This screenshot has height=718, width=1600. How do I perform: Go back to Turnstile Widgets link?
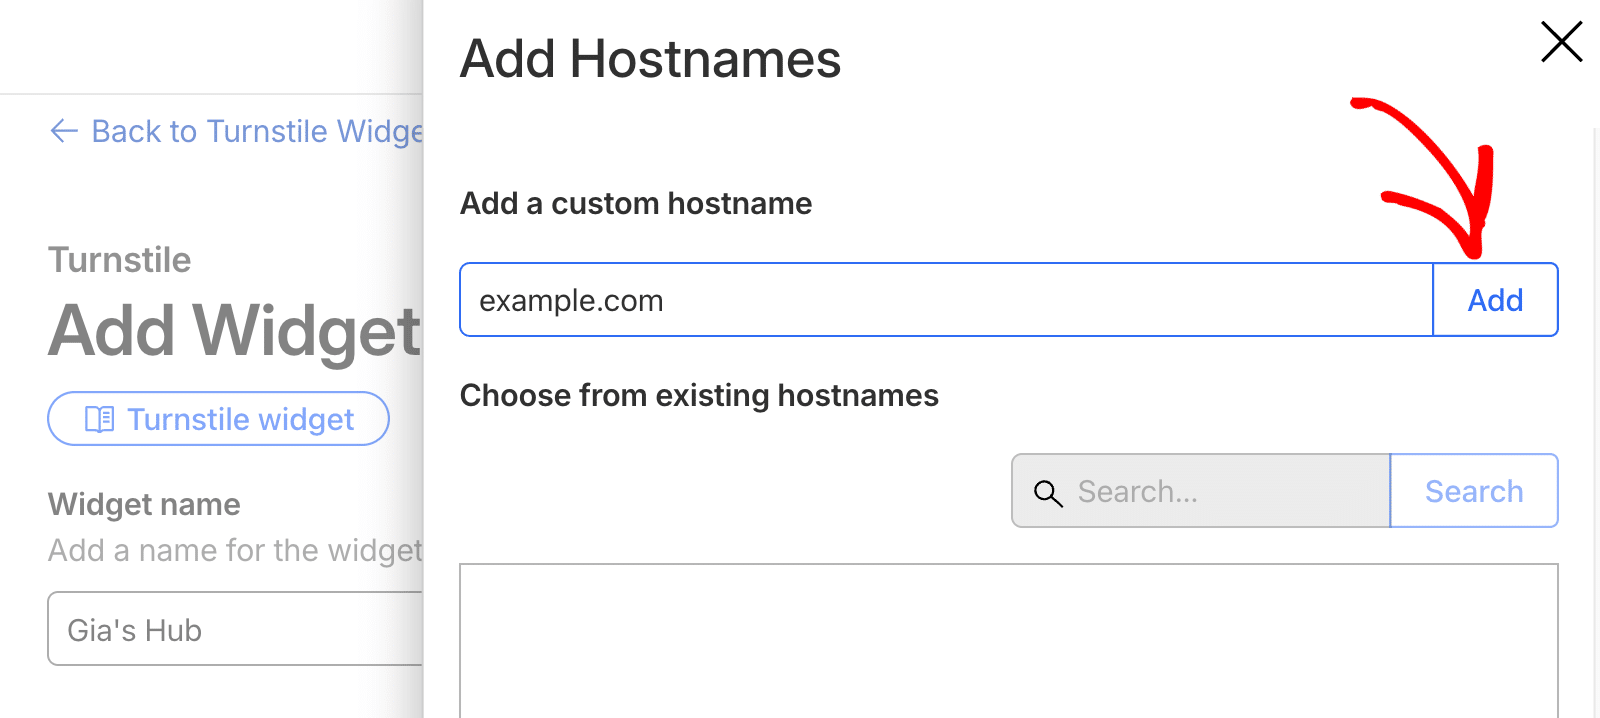[256, 131]
